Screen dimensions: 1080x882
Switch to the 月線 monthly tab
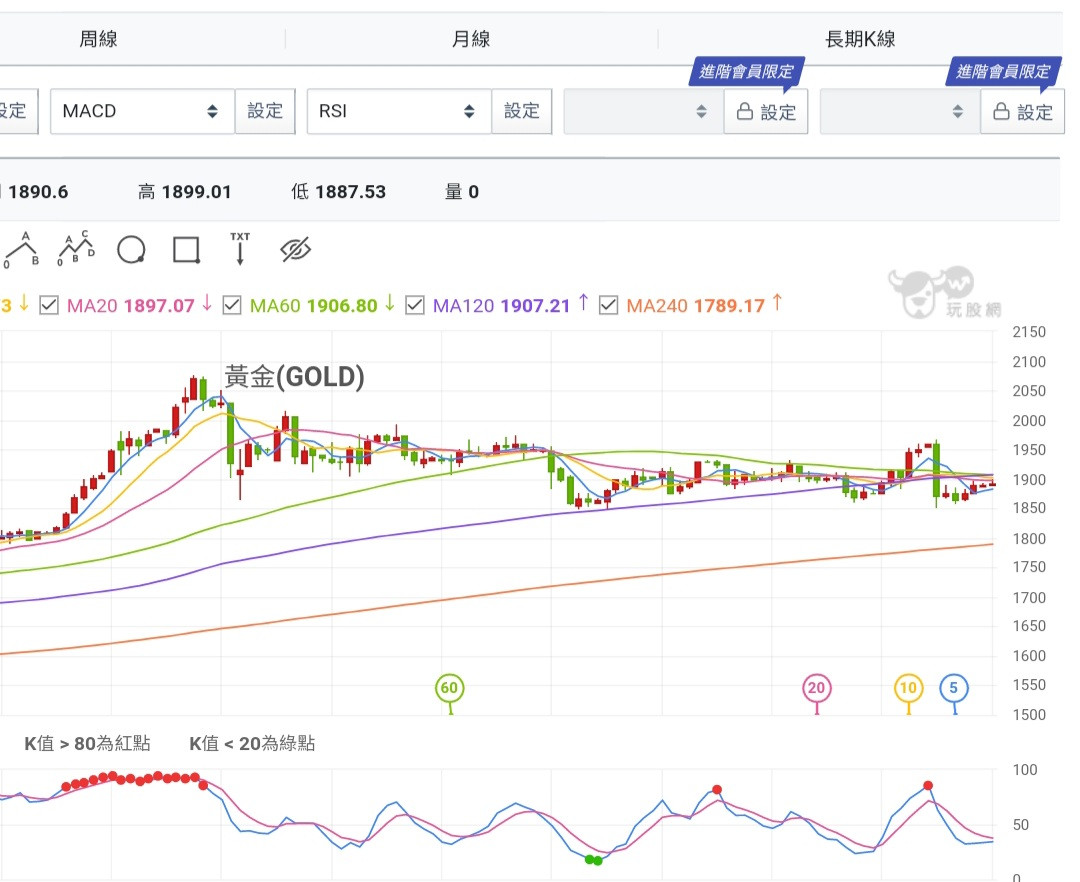point(471,39)
